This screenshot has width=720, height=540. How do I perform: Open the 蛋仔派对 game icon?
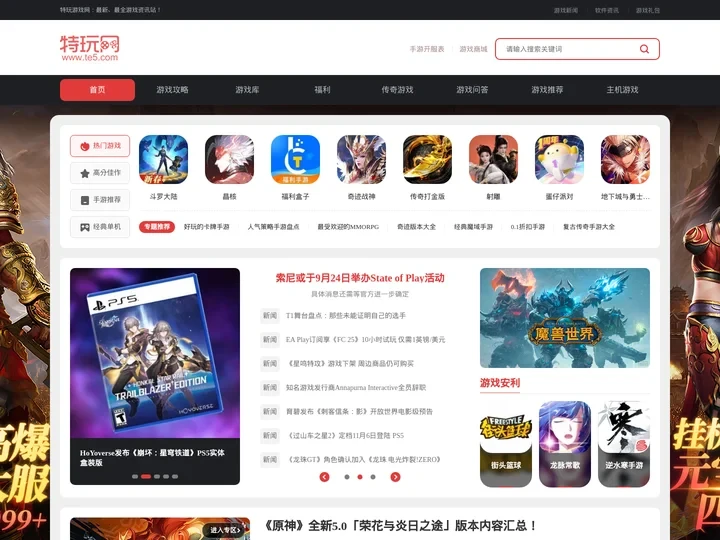coord(559,159)
